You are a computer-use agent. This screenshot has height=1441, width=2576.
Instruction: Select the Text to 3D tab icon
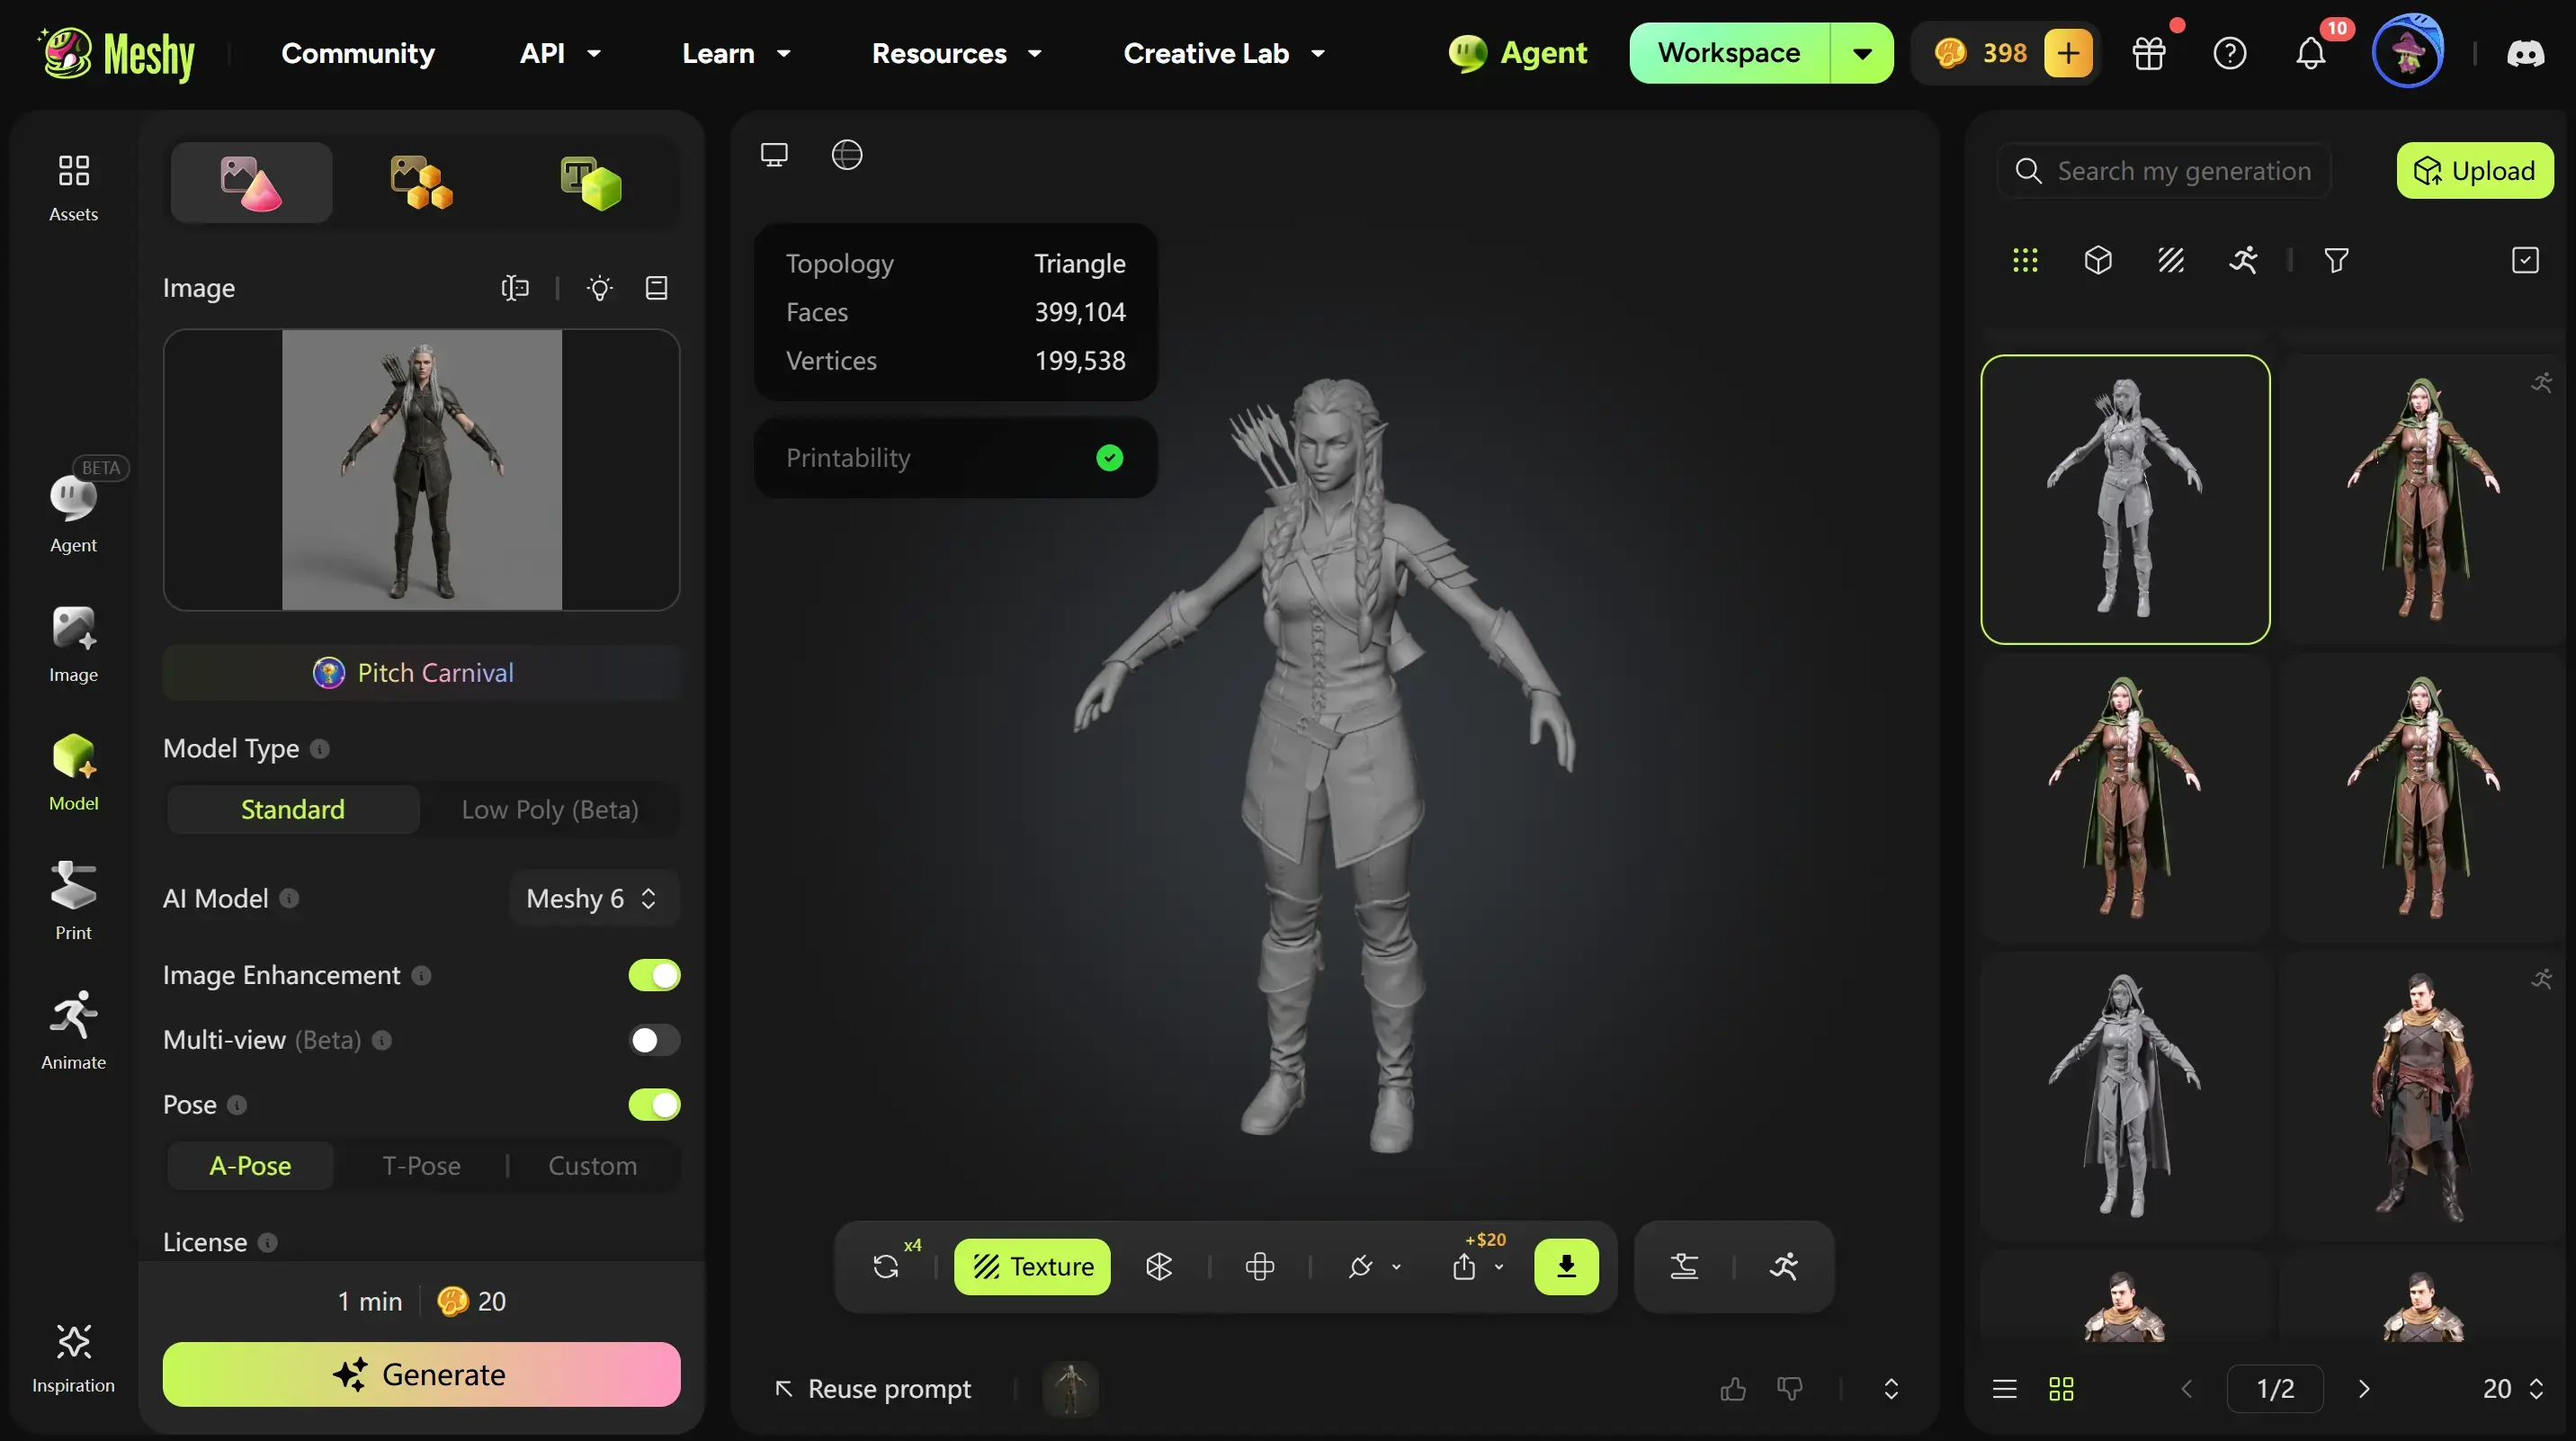tap(591, 183)
